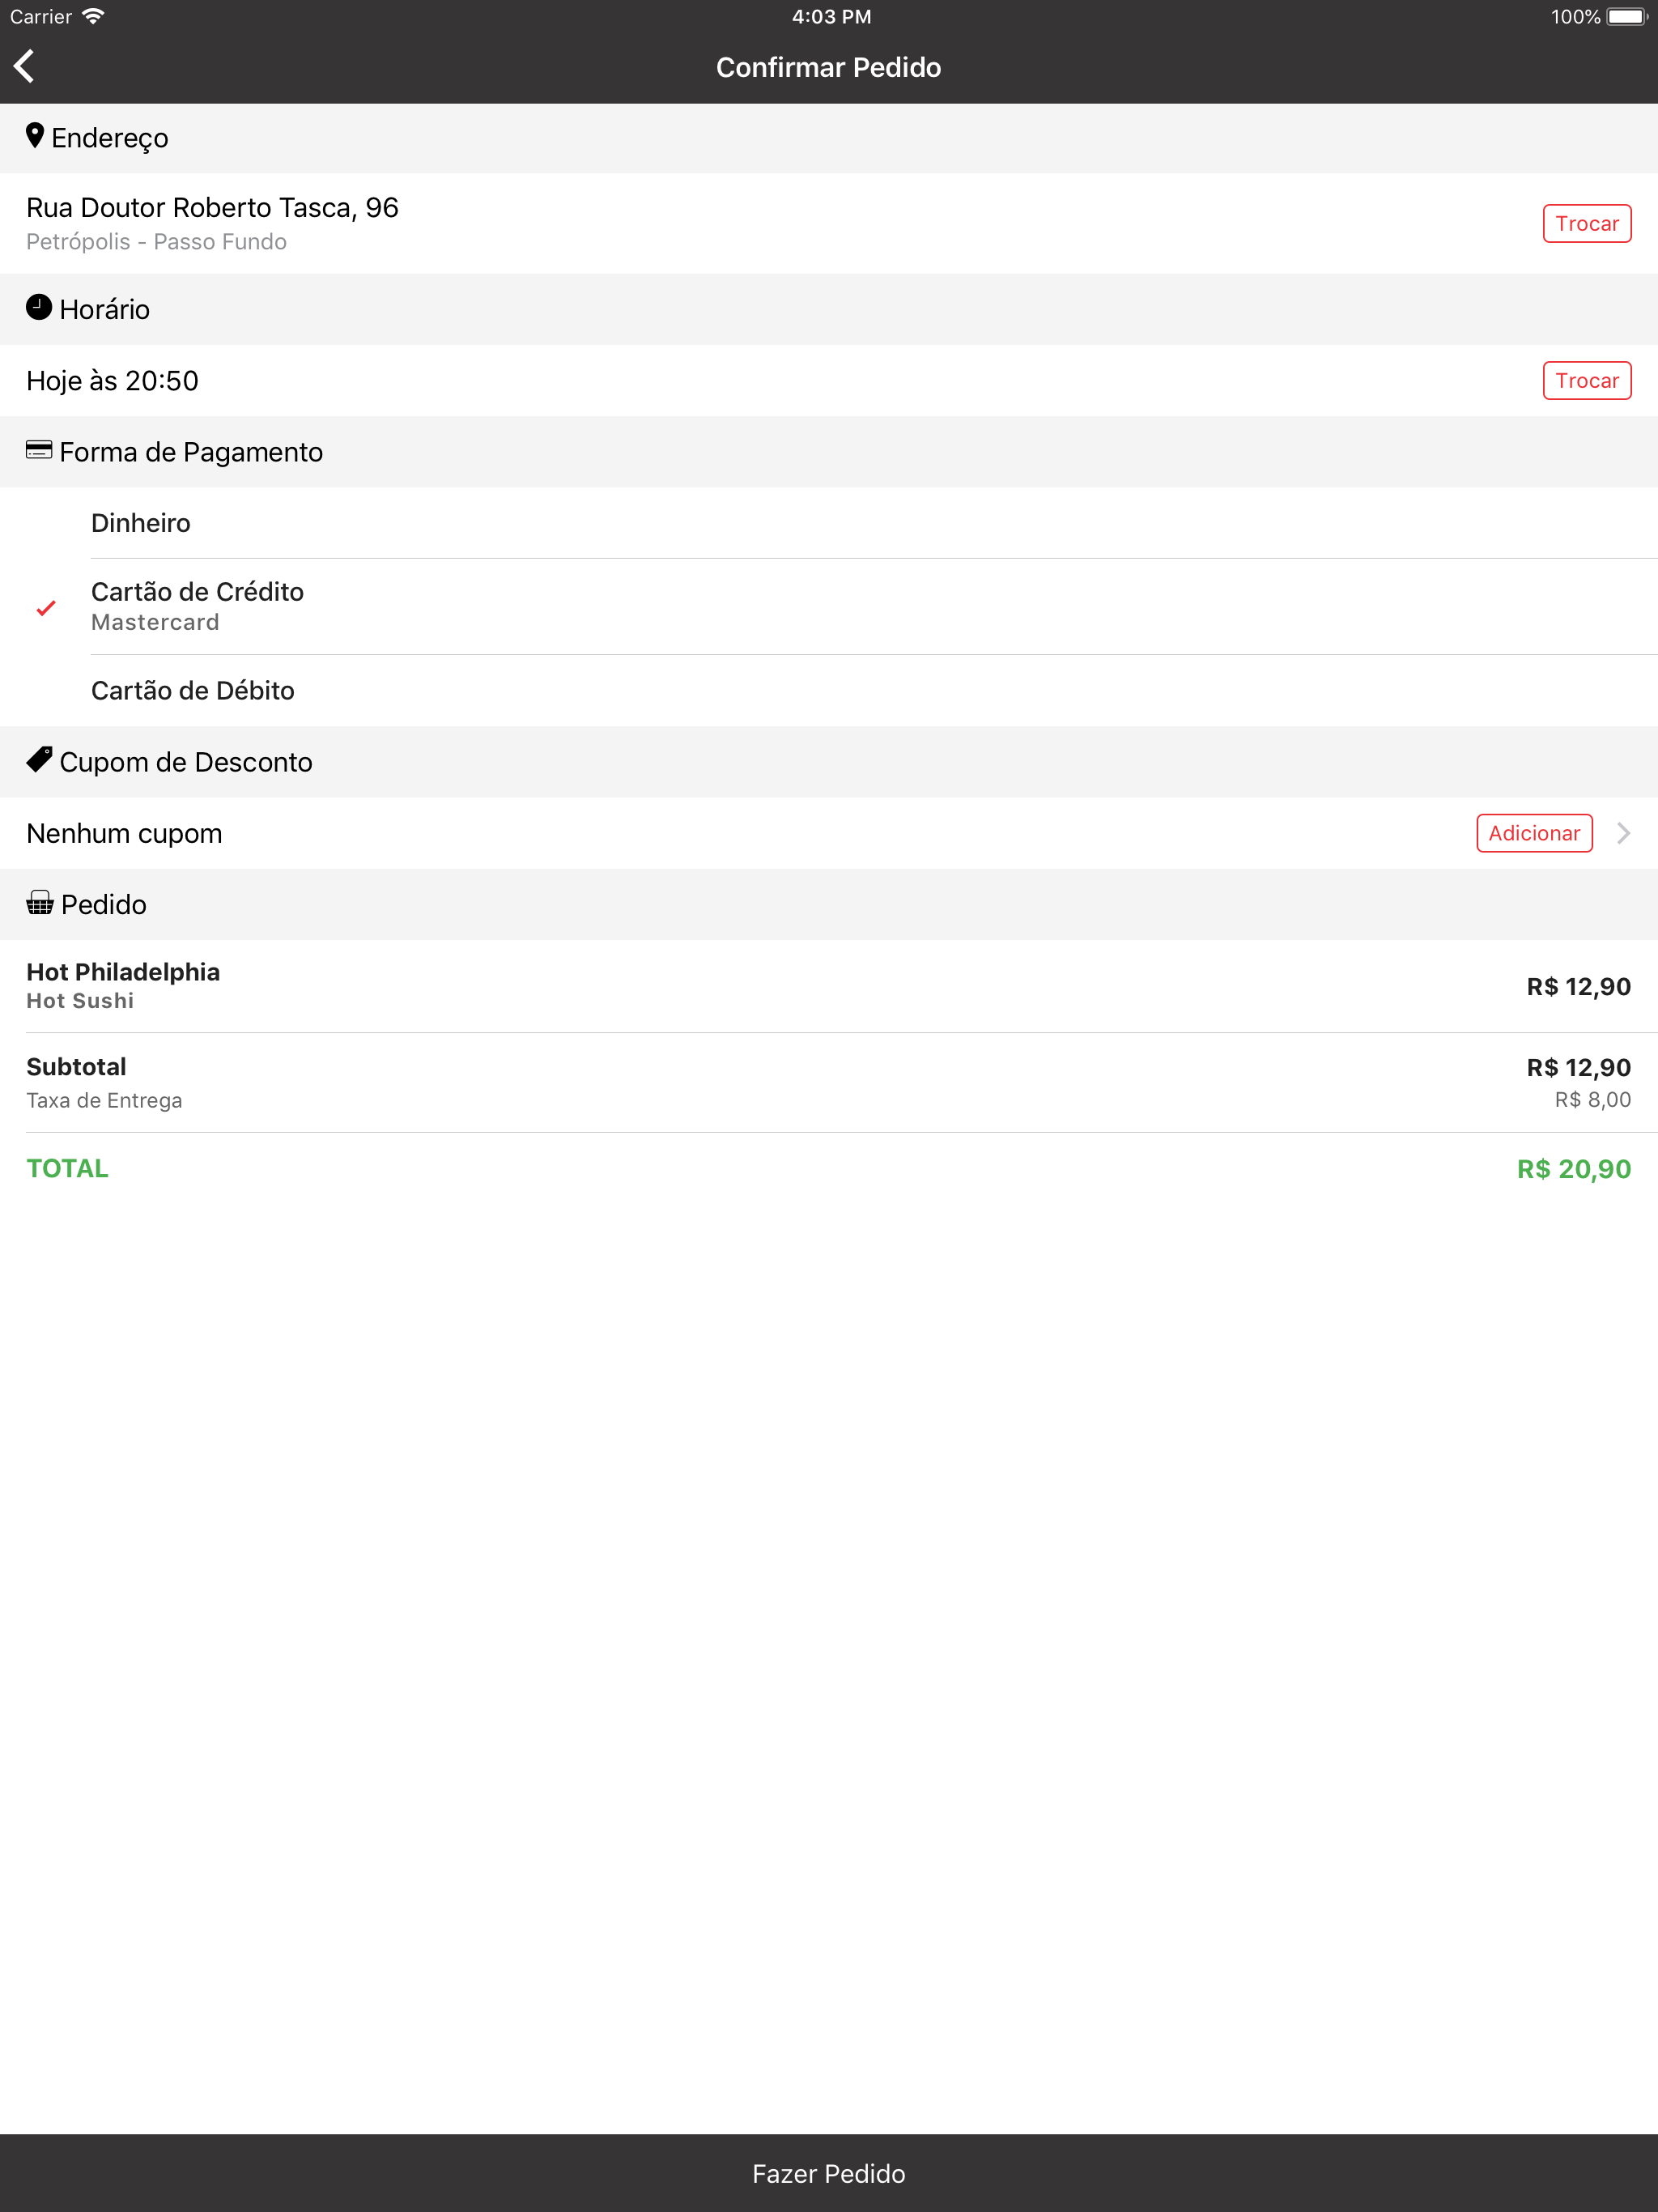Change the delivery address with Trocar

pos(1587,224)
